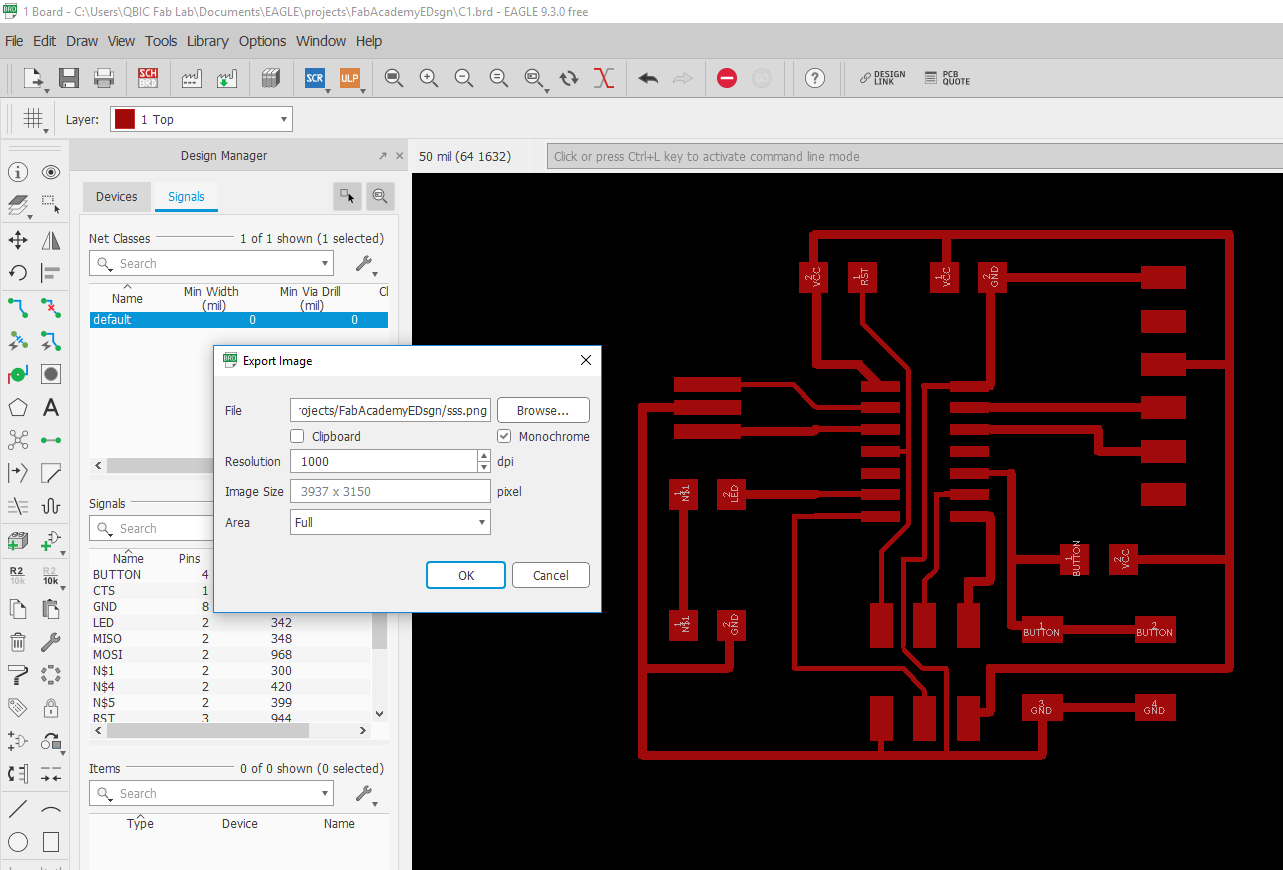Open the Area dropdown set to Full
Viewport: 1283px width, 870px height.
389,522
